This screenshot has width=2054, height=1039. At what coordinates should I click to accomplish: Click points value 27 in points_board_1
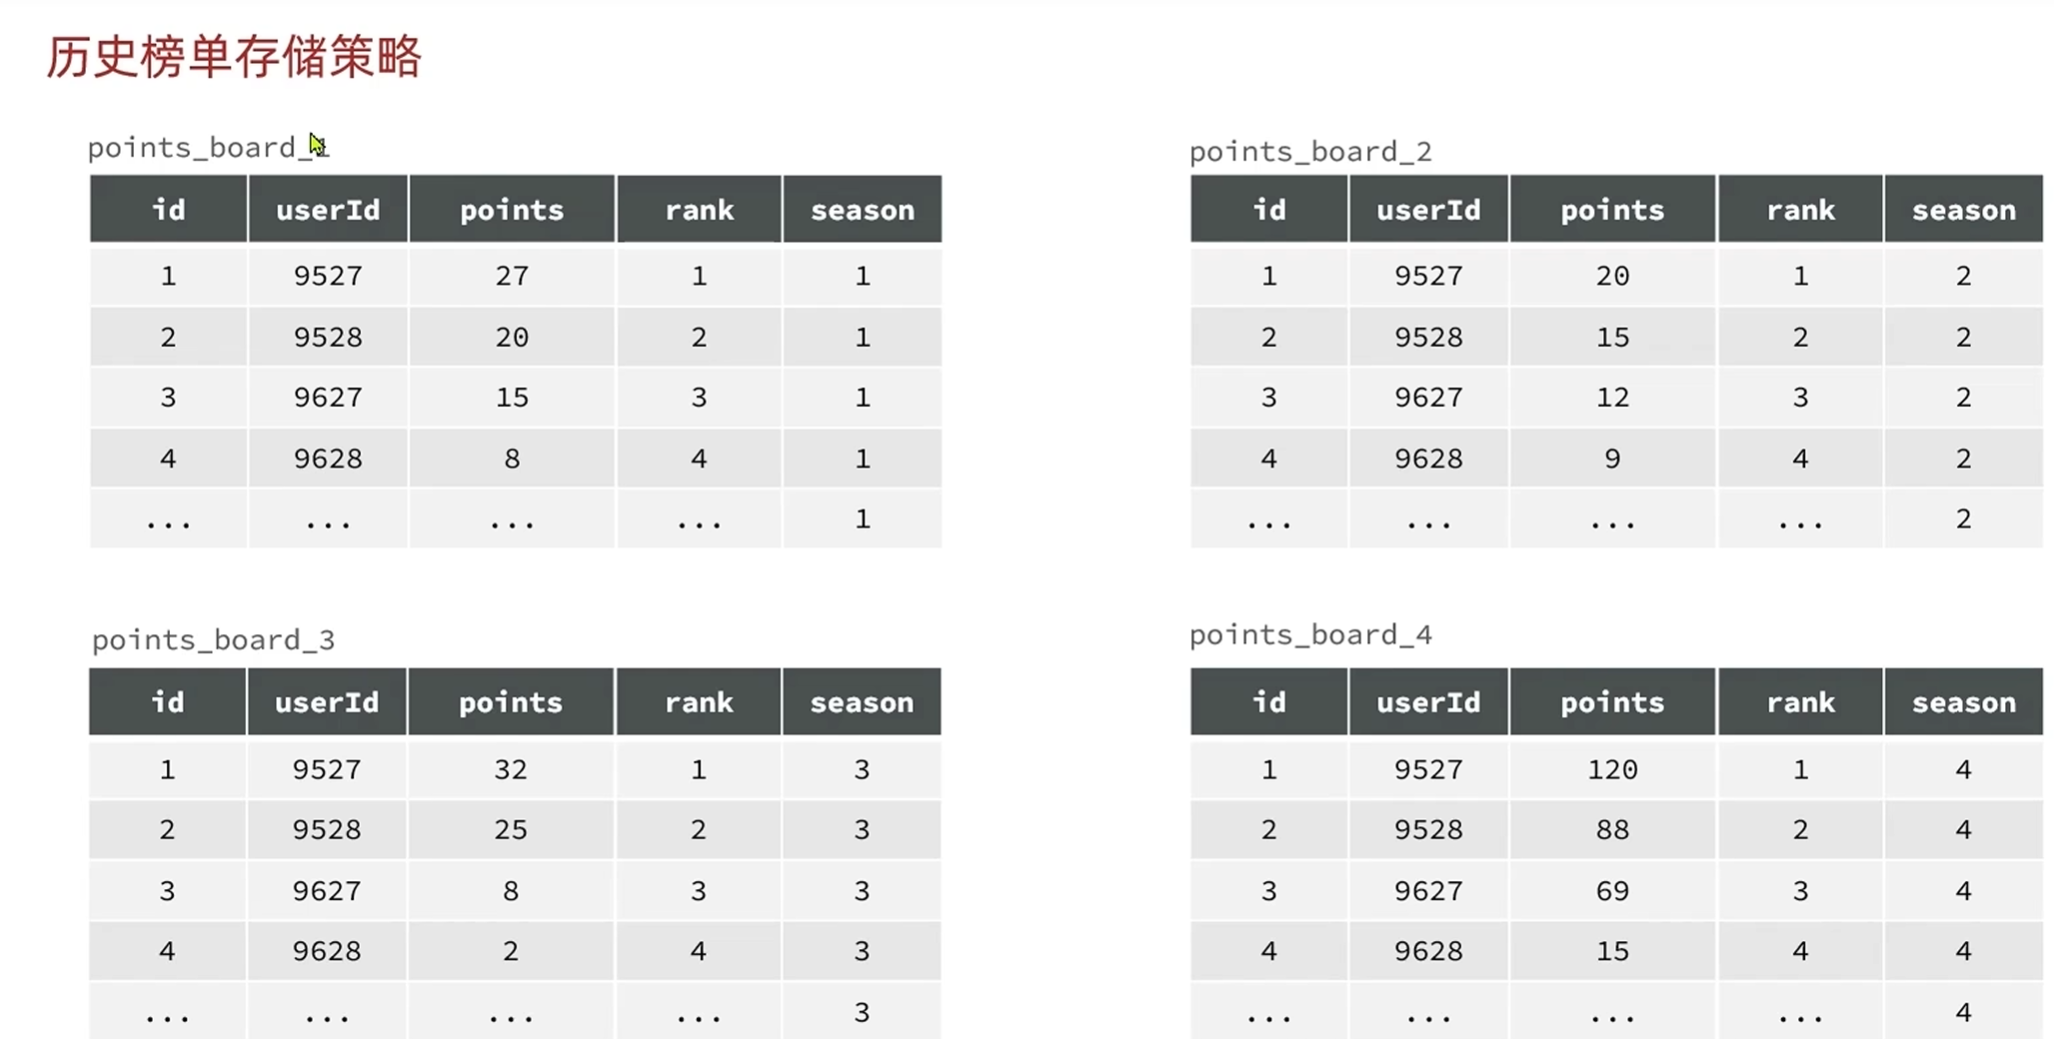(511, 276)
